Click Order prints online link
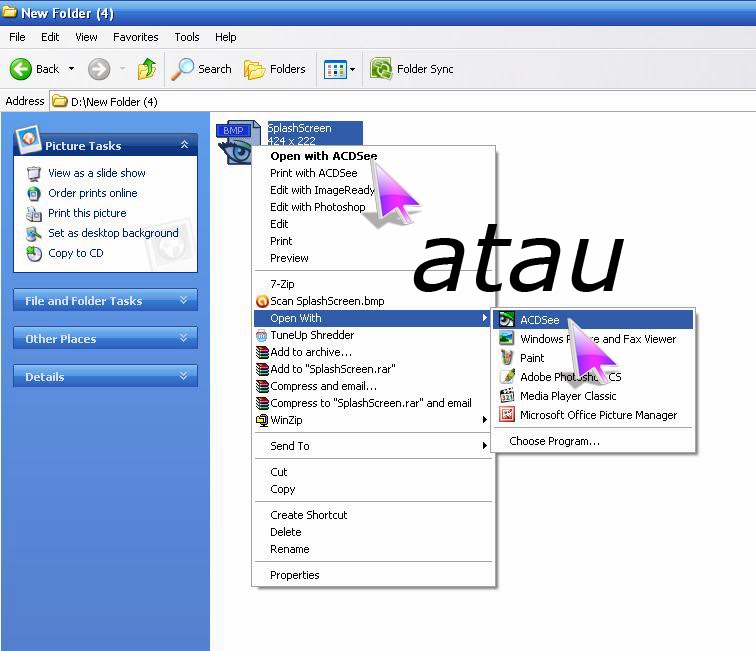Screen dimensions: 756x651 pos(93,193)
